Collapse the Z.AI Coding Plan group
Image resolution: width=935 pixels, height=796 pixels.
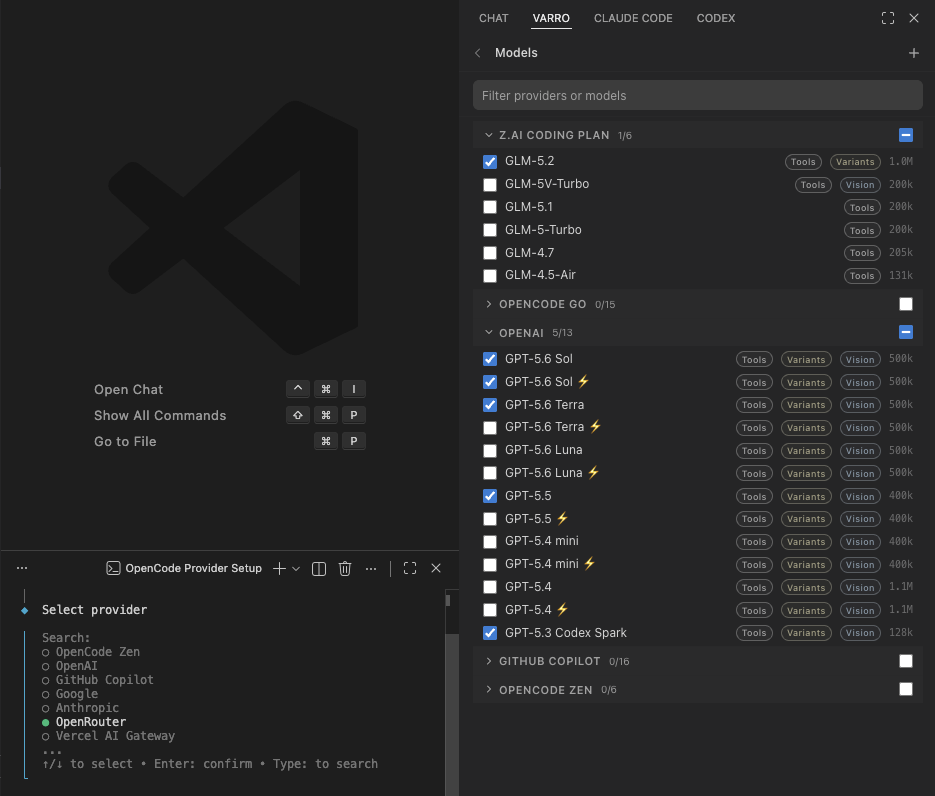pyautogui.click(x=489, y=135)
